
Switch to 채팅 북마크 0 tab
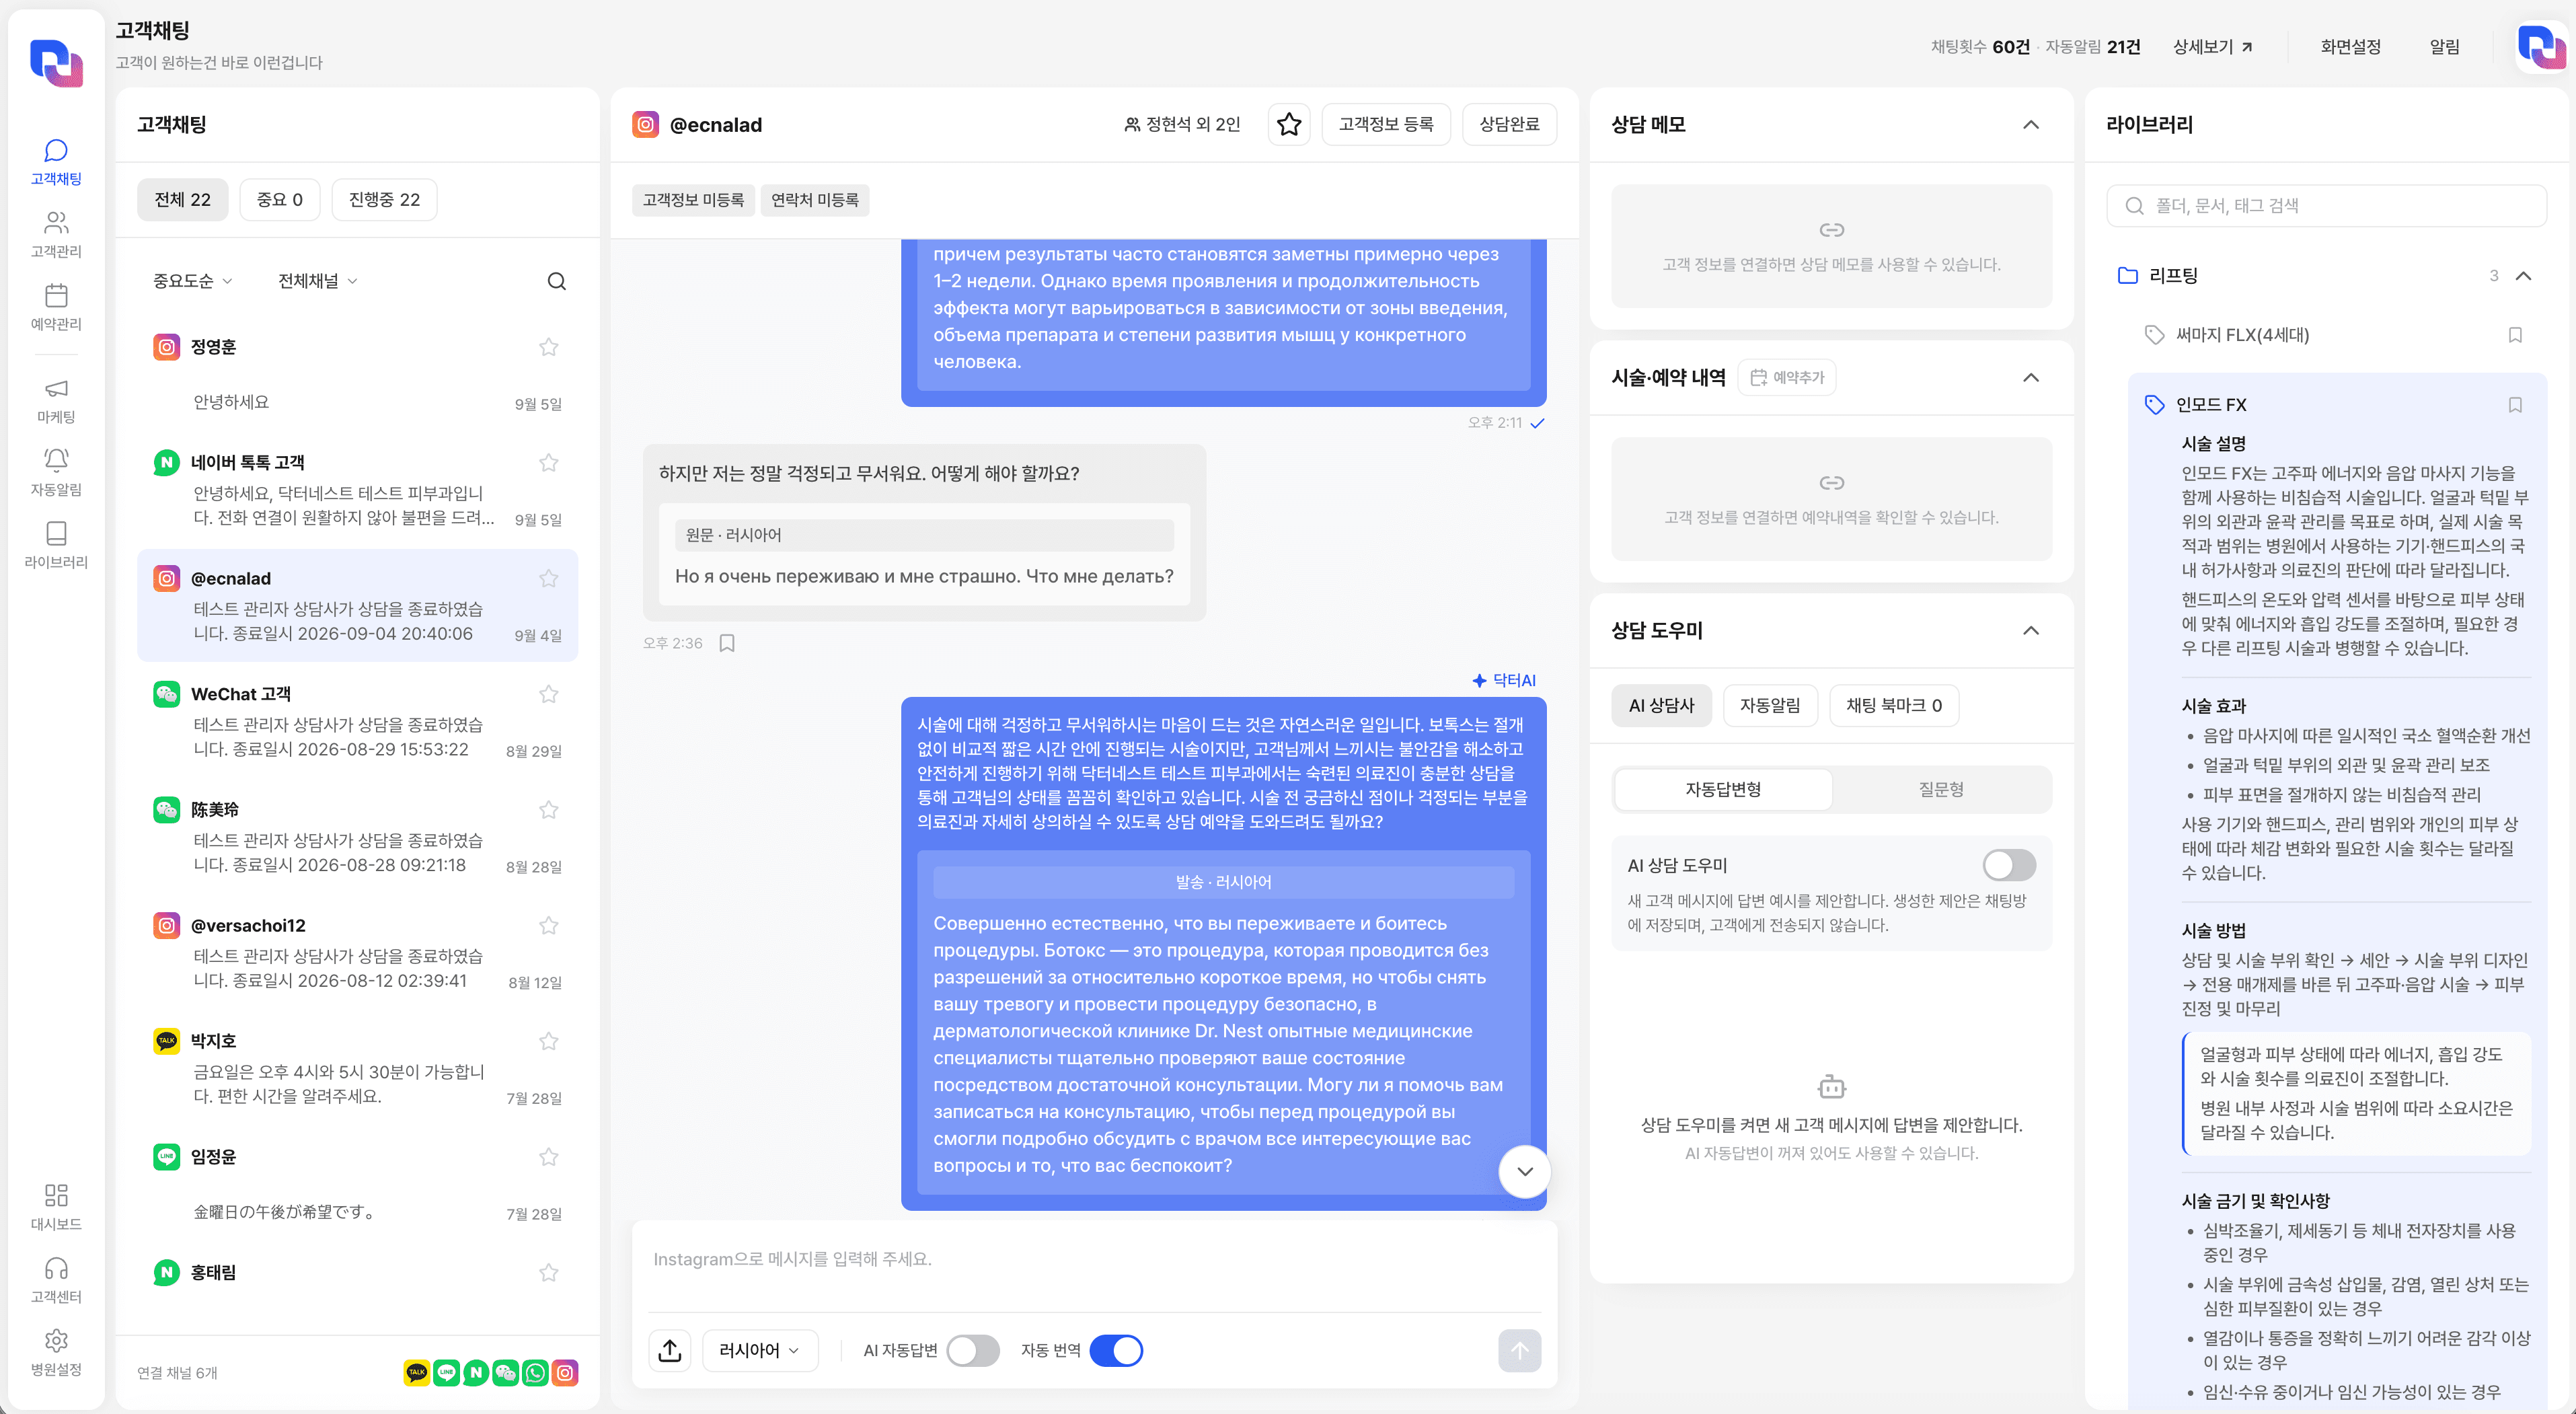1893,706
